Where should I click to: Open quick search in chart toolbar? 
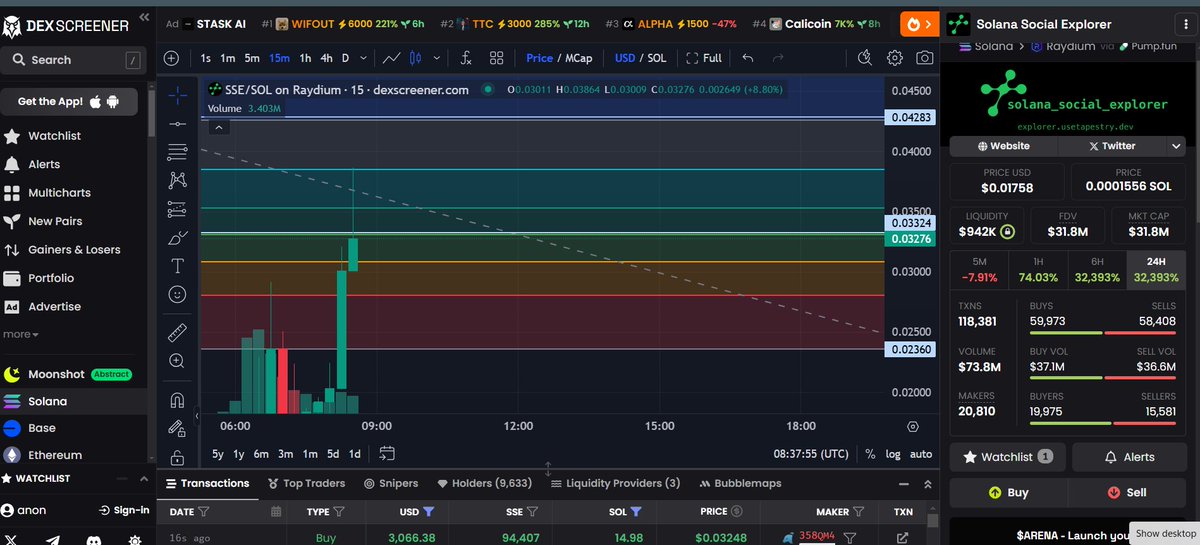pyautogui.click(x=866, y=58)
